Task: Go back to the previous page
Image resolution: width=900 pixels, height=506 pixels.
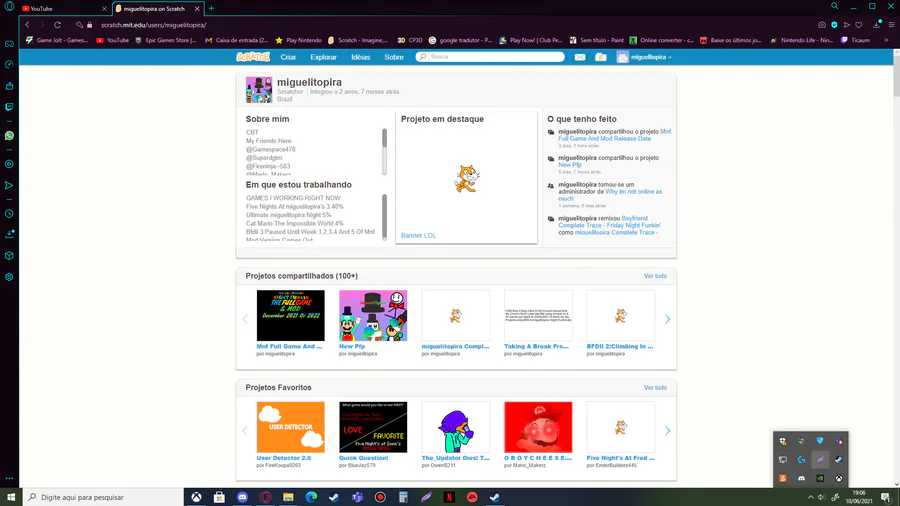Action: [x=27, y=25]
